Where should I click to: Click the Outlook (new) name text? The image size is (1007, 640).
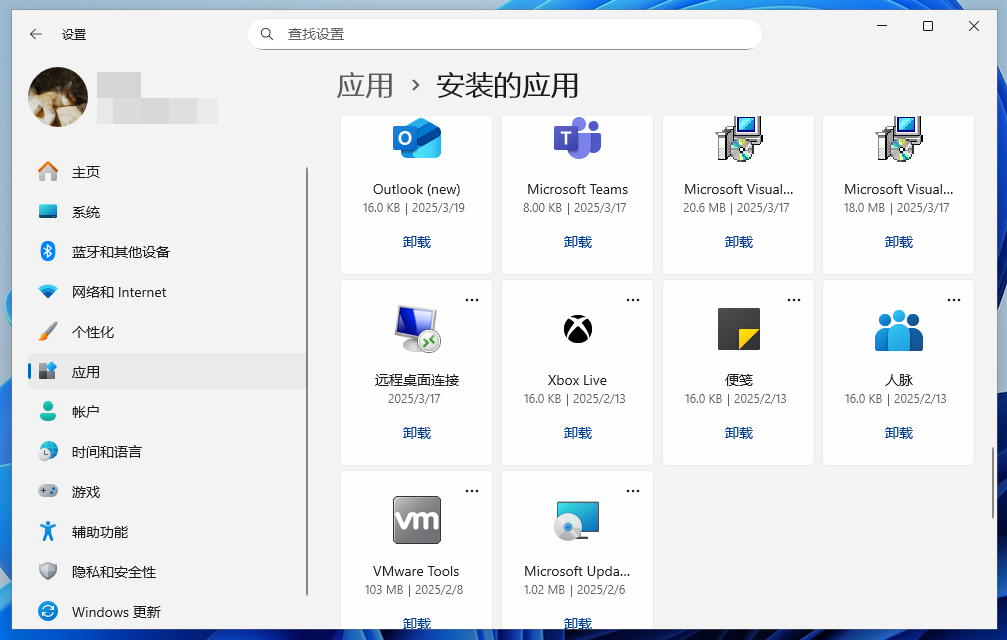pyautogui.click(x=417, y=189)
